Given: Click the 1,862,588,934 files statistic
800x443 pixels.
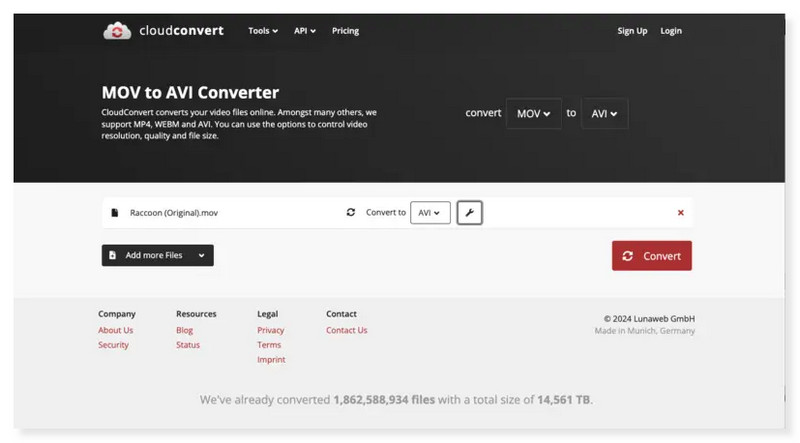Looking at the screenshot, I should pos(384,400).
